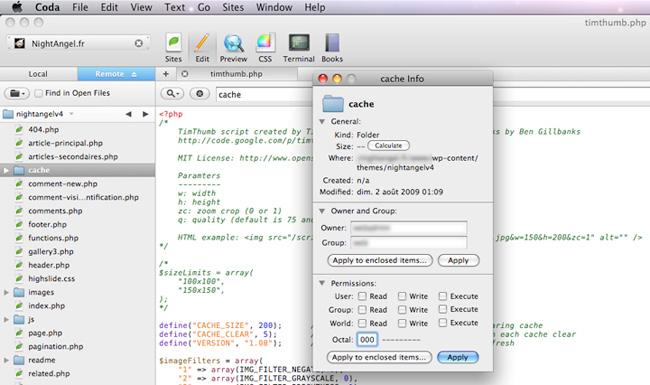Click the Group text field

pyautogui.click(x=409, y=242)
